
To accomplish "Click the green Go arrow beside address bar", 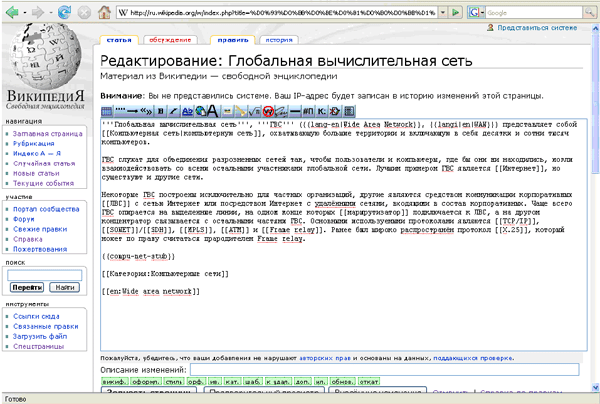I will tap(455, 12).
